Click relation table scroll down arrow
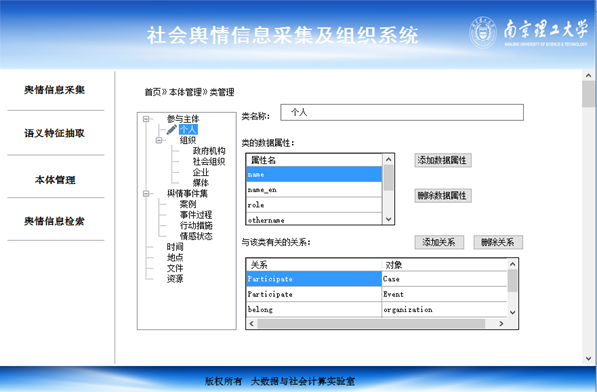The height and width of the screenshot is (392, 597). 512,312
